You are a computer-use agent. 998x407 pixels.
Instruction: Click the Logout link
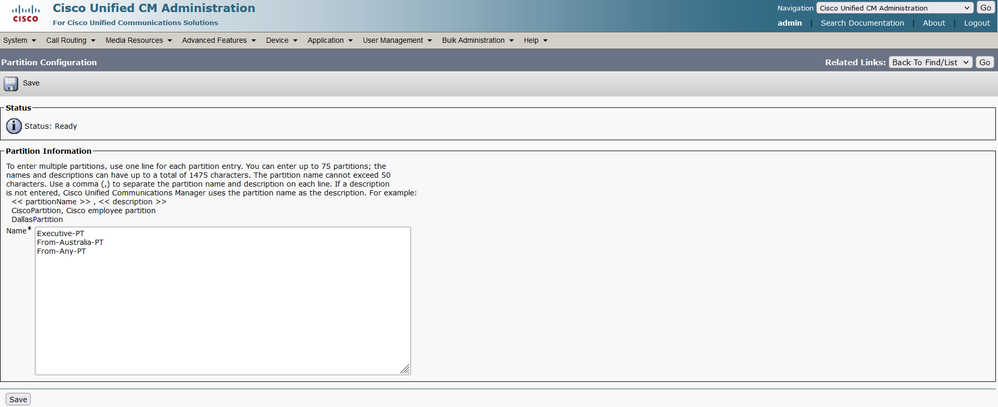(x=977, y=23)
